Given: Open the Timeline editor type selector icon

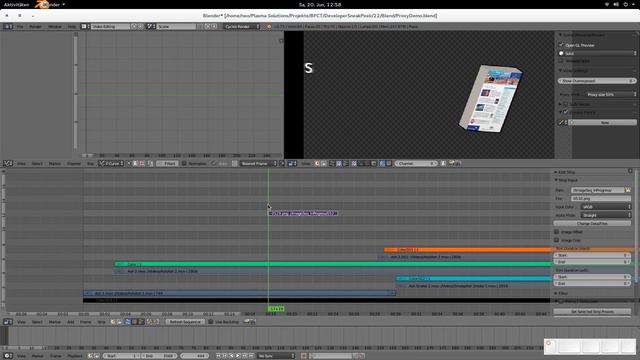Looking at the screenshot, I should click(x=8, y=356).
